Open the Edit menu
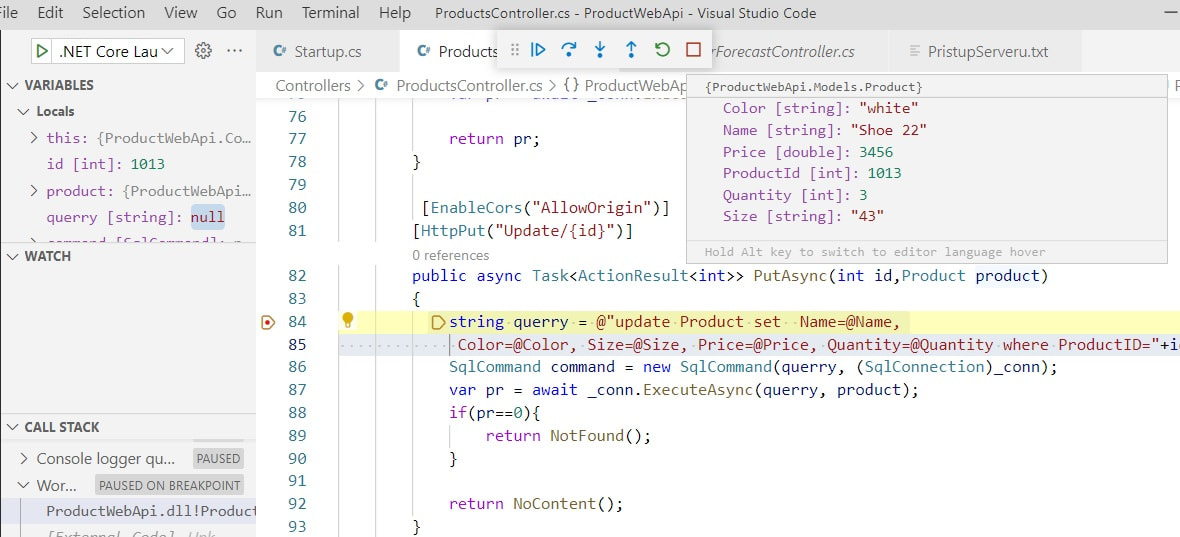1180x537 pixels. point(50,13)
